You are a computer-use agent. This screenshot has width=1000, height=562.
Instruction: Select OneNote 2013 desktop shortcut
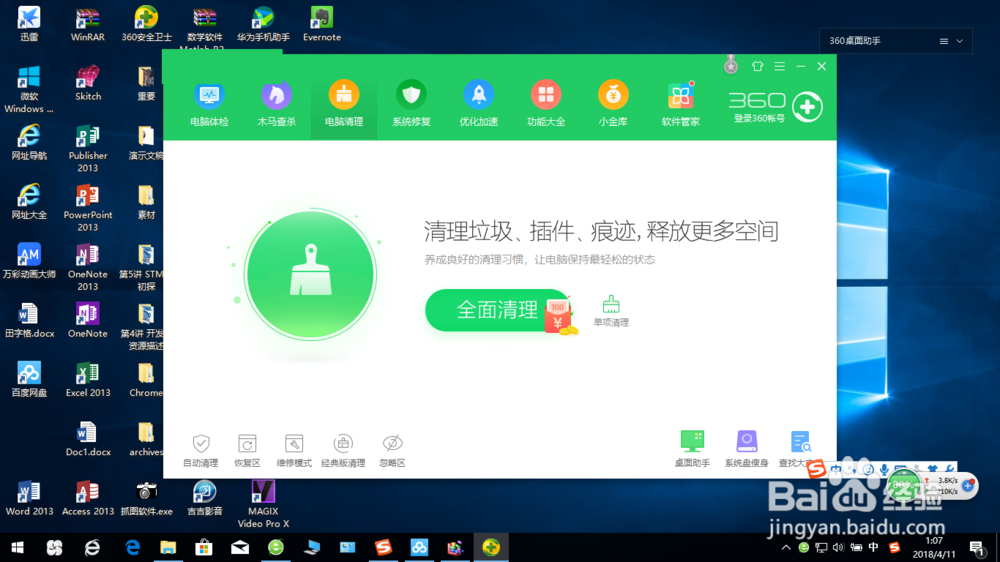(x=87, y=267)
